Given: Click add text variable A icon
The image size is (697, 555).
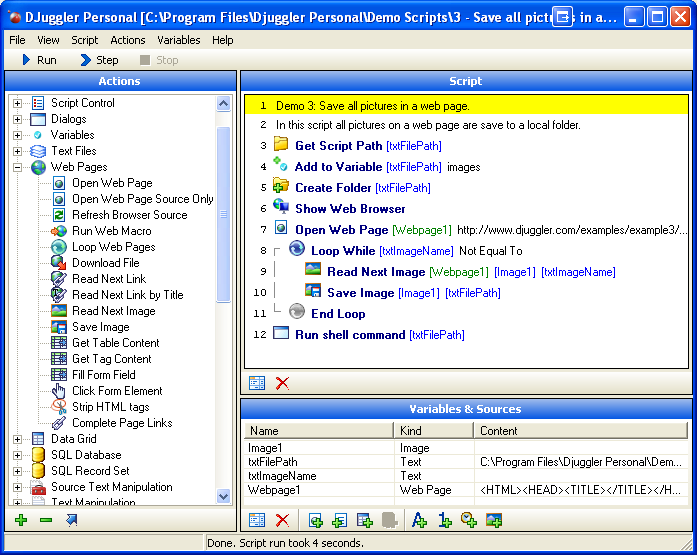Looking at the screenshot, I should (x=419, y=520).
